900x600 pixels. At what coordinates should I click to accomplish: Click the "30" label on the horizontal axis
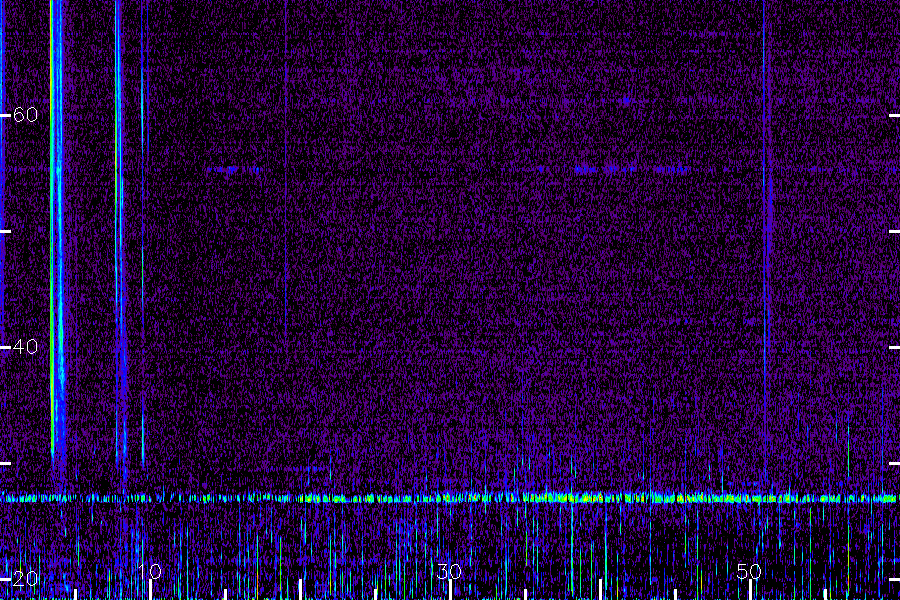coord(449,571)
